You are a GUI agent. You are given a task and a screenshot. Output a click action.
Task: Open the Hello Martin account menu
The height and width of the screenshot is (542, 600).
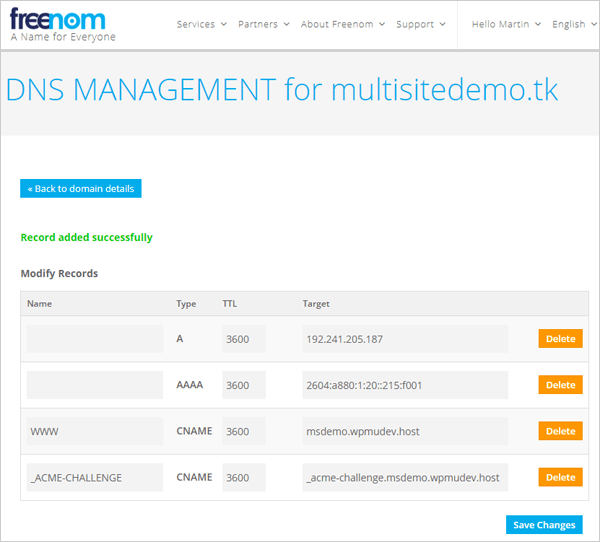pos(506,24)
